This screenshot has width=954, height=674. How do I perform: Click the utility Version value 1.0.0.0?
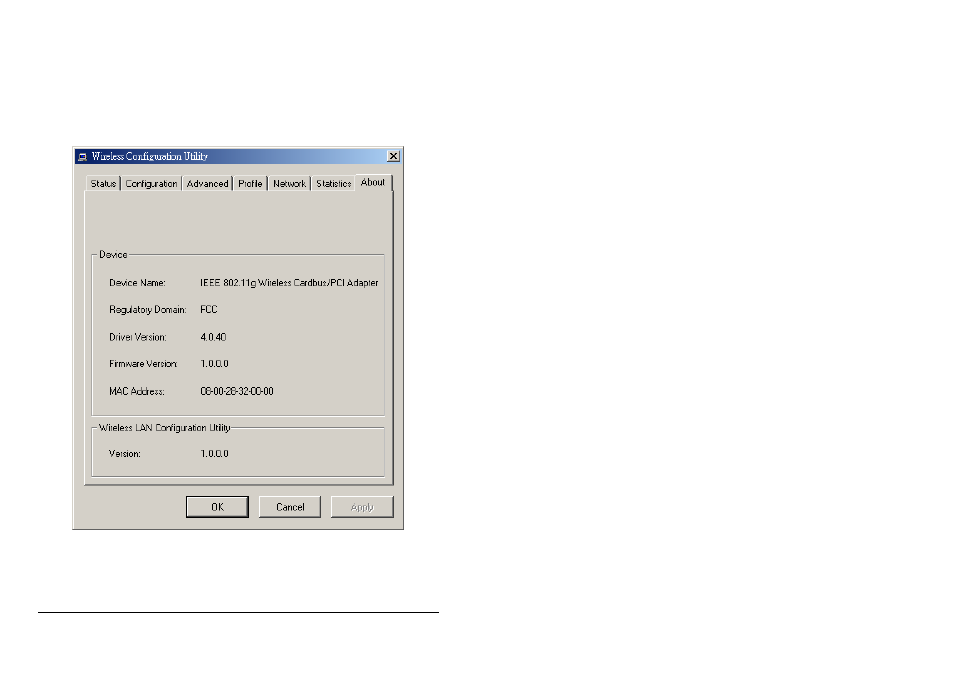point(214,453)
